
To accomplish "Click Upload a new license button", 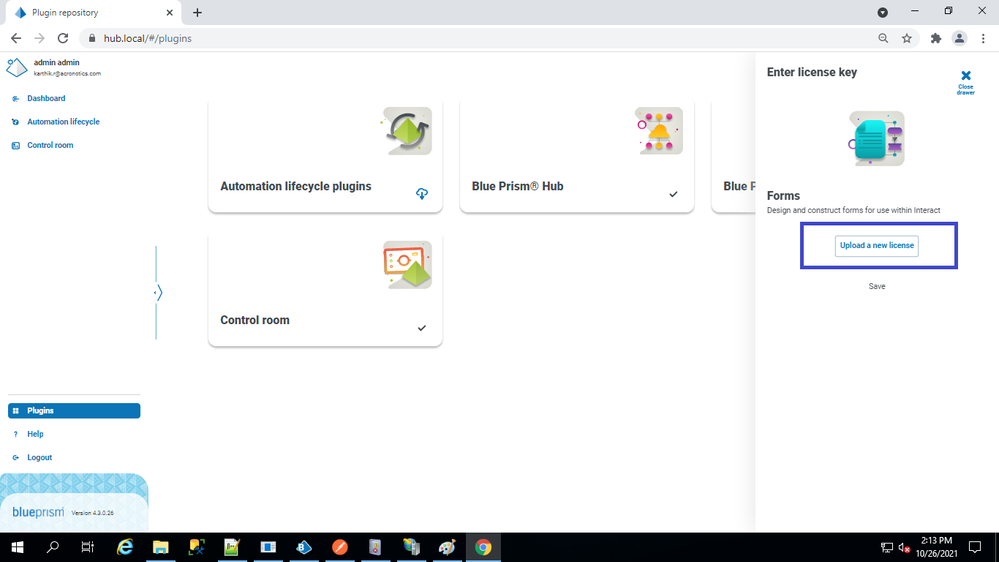I will click(877, 245).
